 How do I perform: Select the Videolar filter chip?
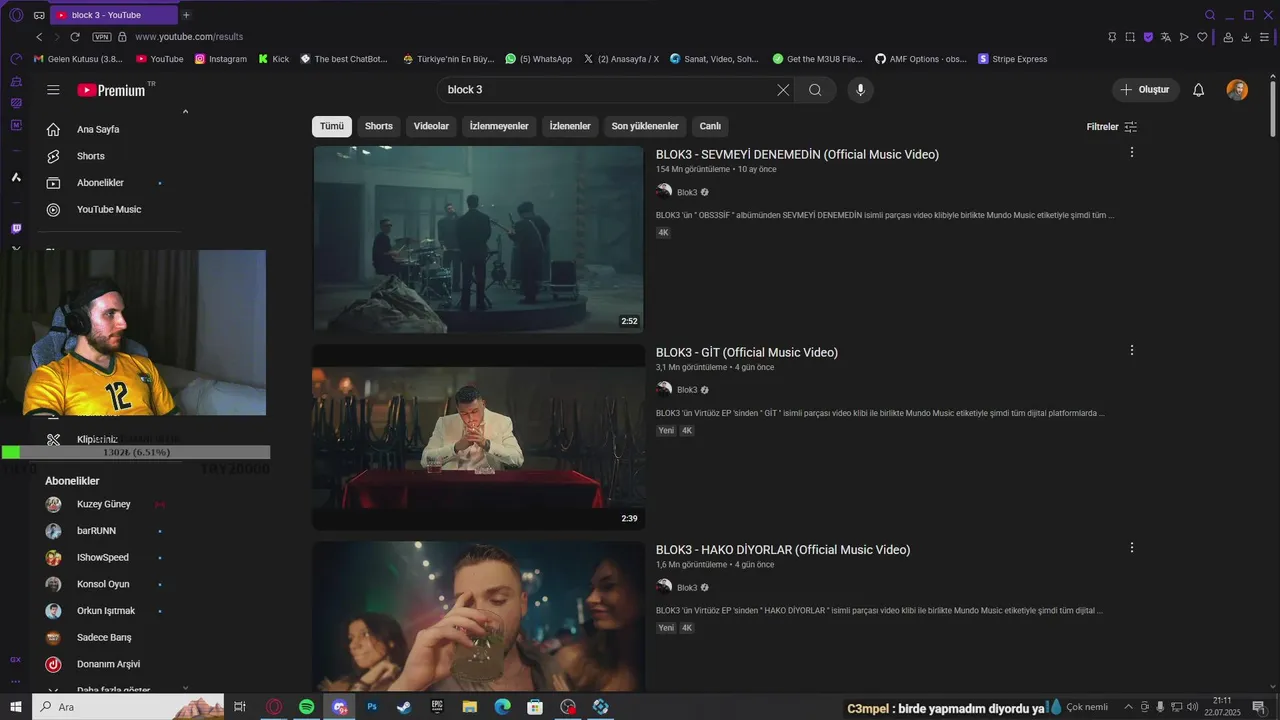click(432, 126)
